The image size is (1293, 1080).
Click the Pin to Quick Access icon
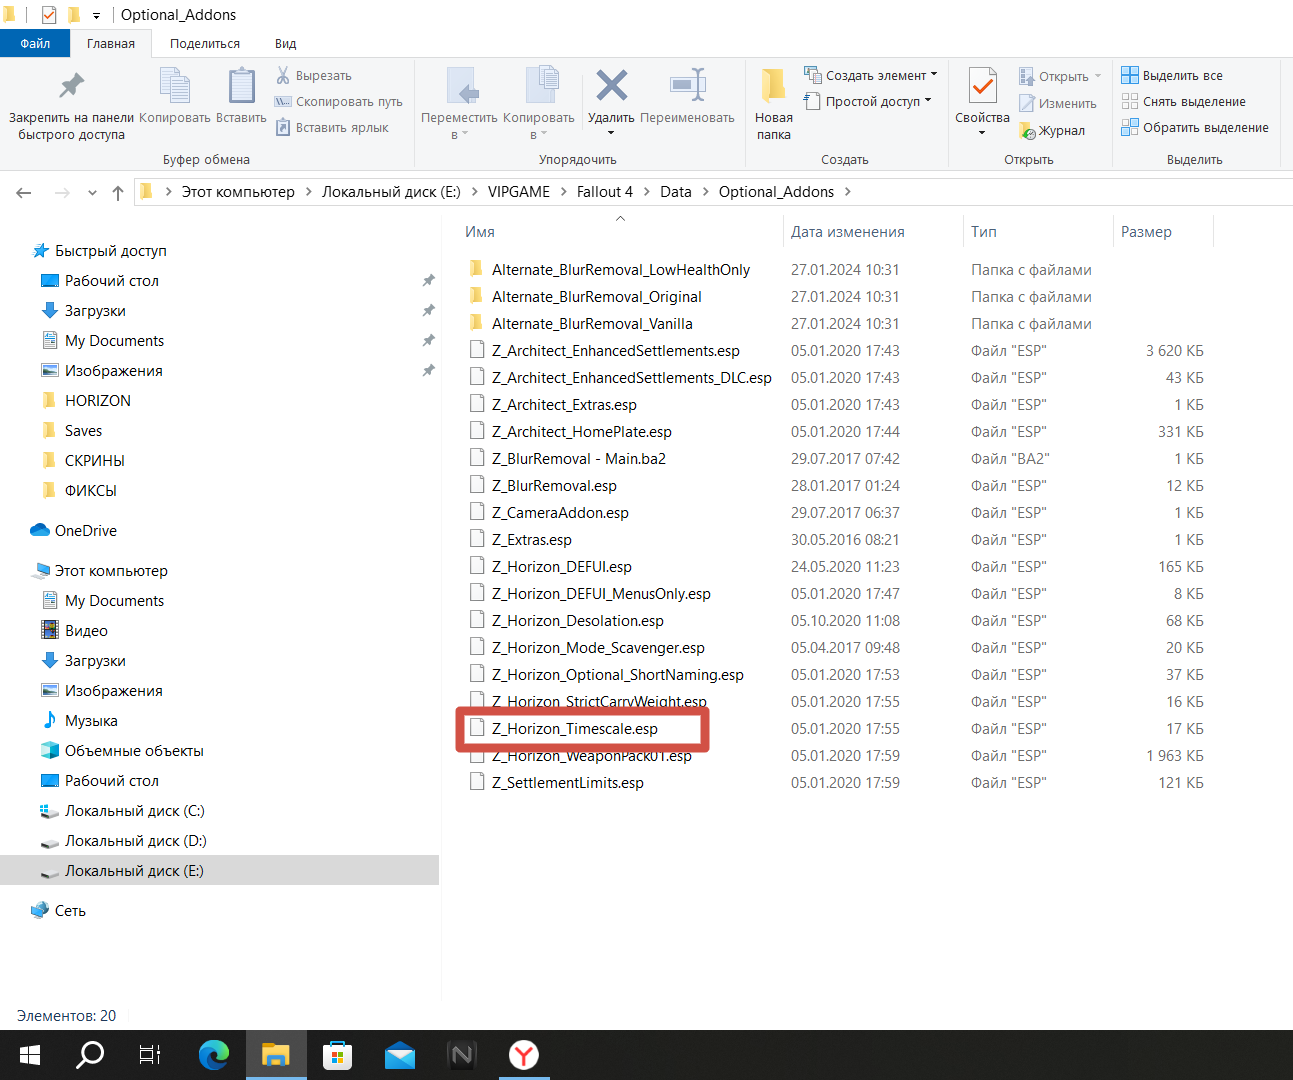71,87
